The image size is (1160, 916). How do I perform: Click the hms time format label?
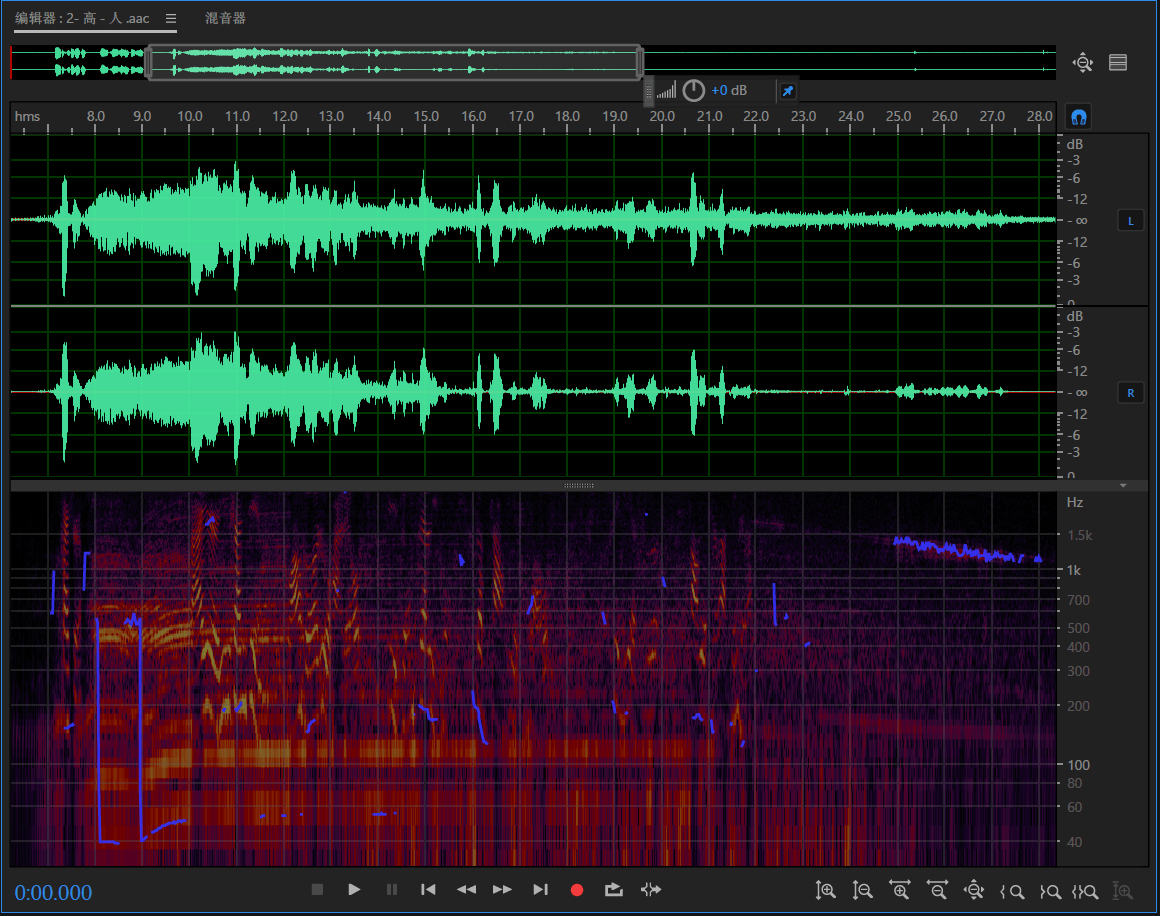coord(27,116)
